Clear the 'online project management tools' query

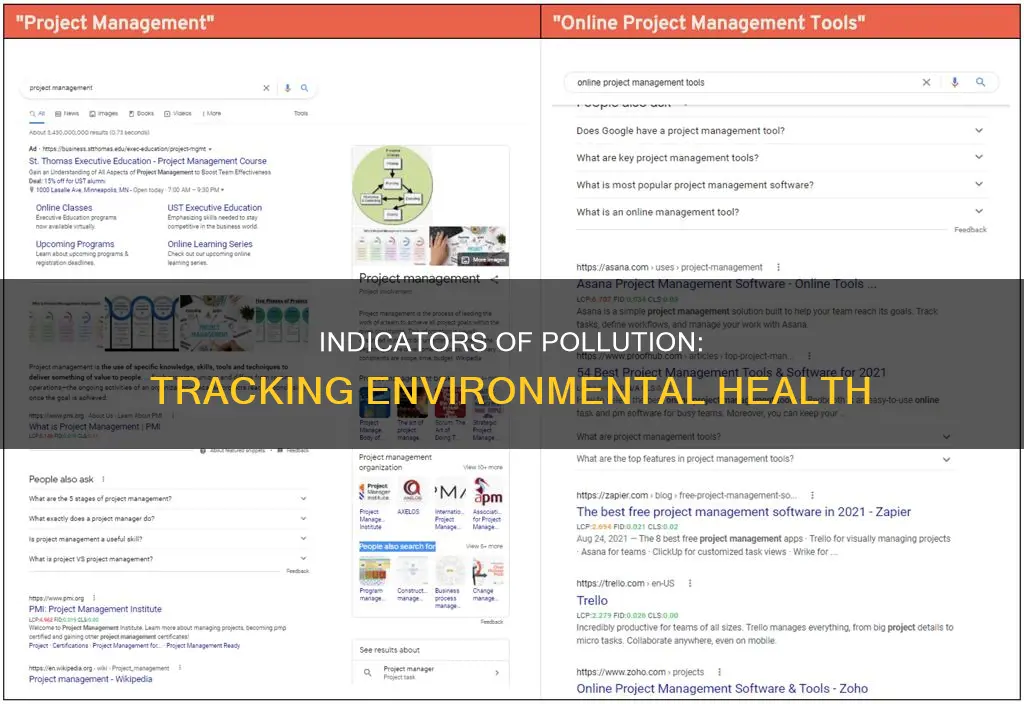(x=926, y=82)
